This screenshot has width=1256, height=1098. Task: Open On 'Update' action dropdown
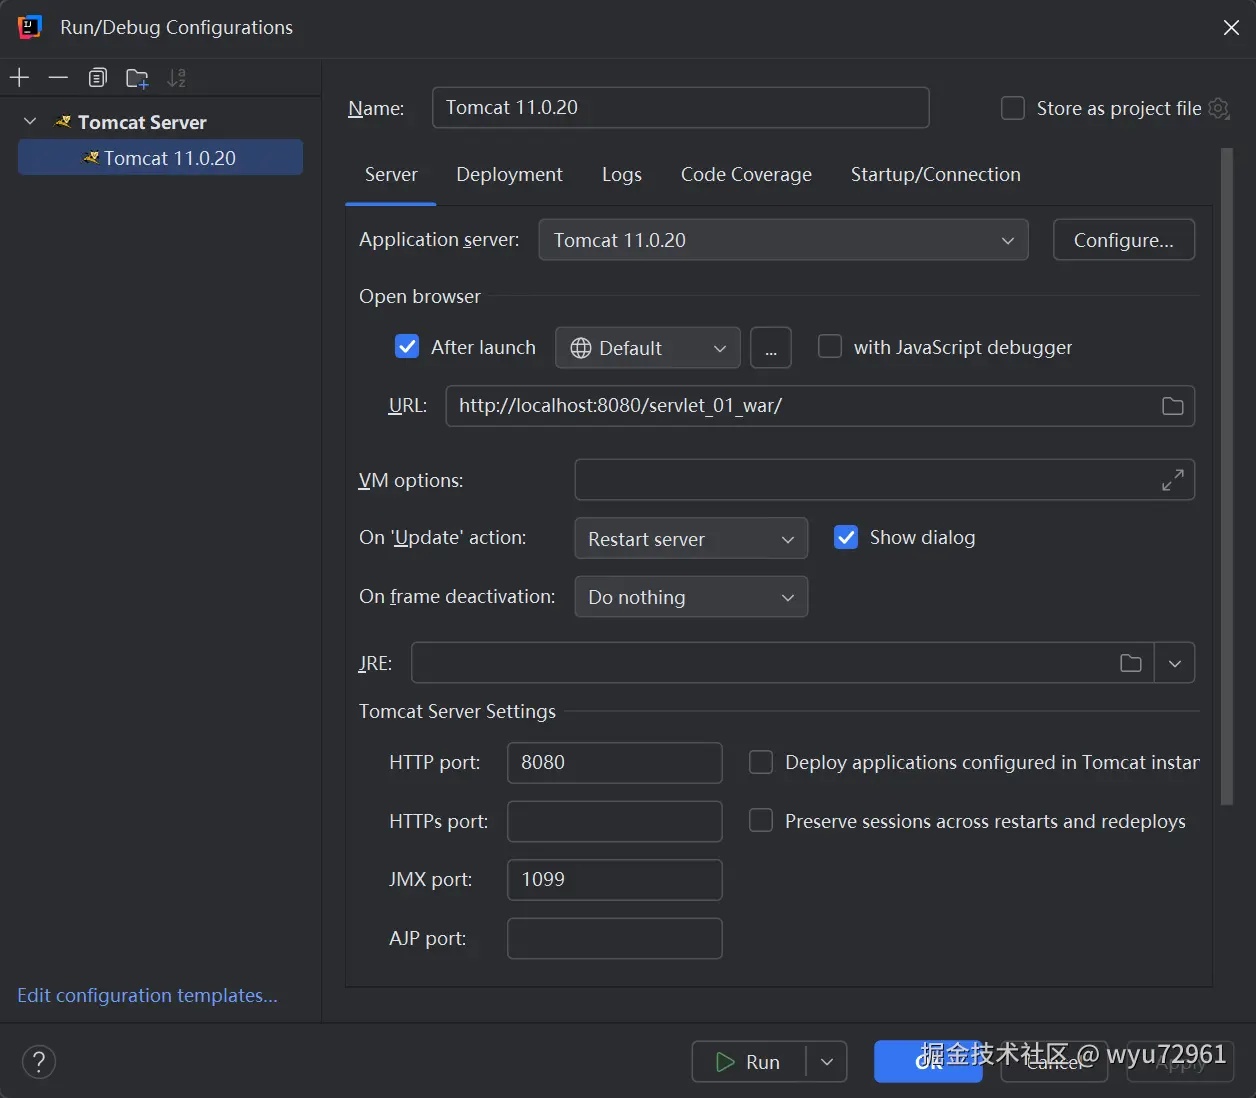pos(691,539)
